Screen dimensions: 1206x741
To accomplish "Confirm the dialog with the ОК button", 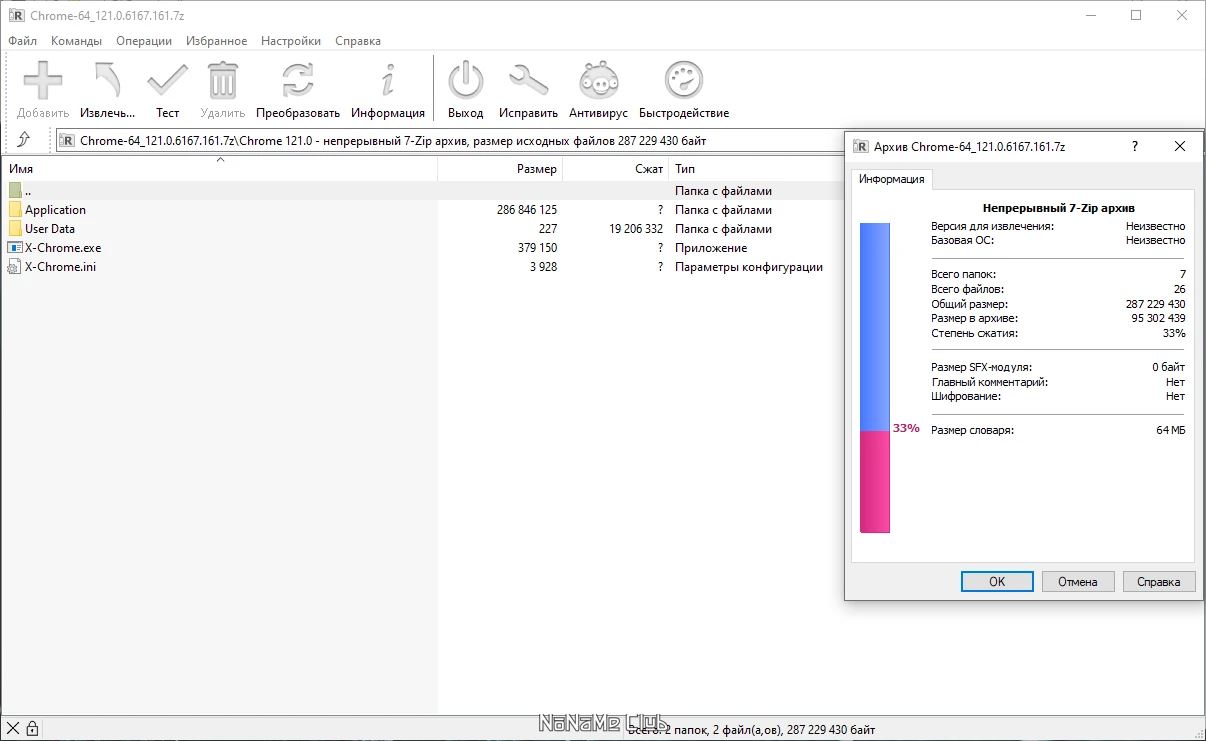I will (997, 581).
